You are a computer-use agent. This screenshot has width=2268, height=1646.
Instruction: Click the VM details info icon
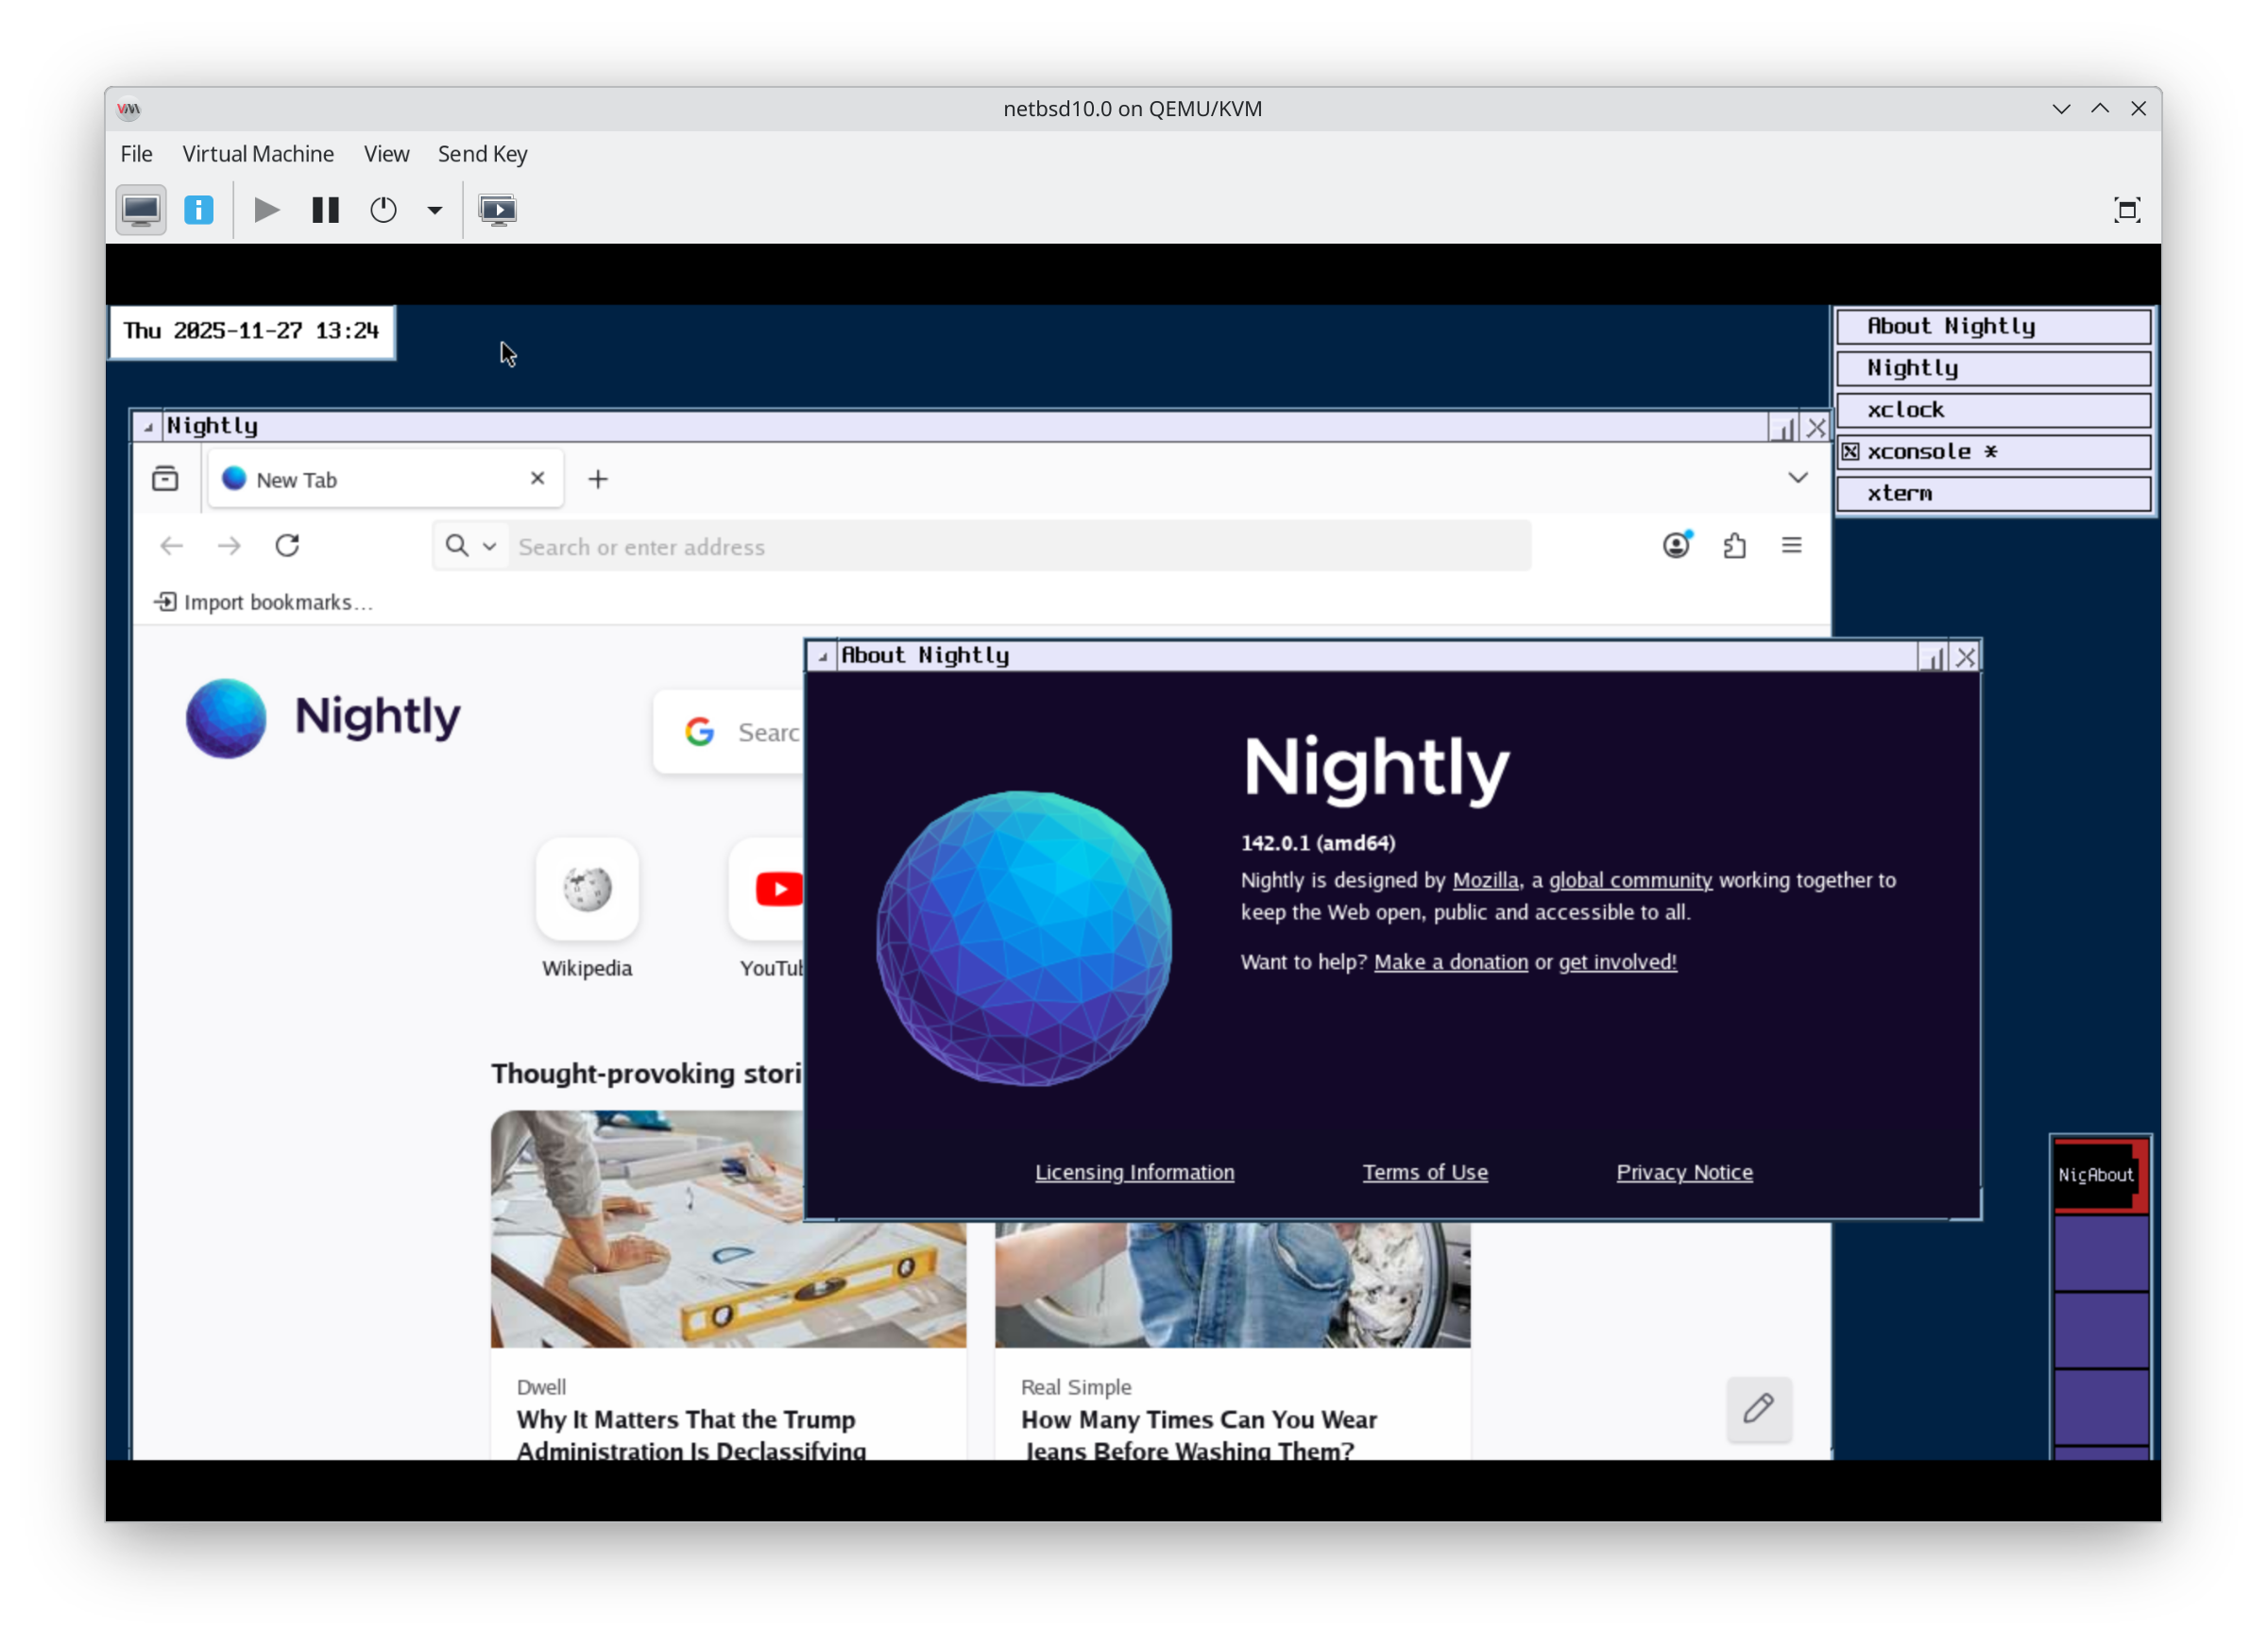[199, 210]
